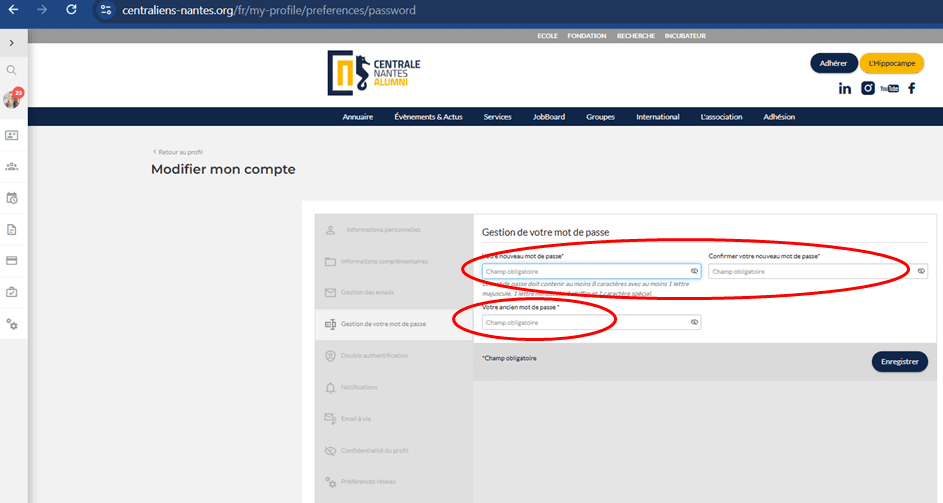This screenshot has width=943, height=503.
Task: Show the new password using eye icon
Action: coord(694,271)
